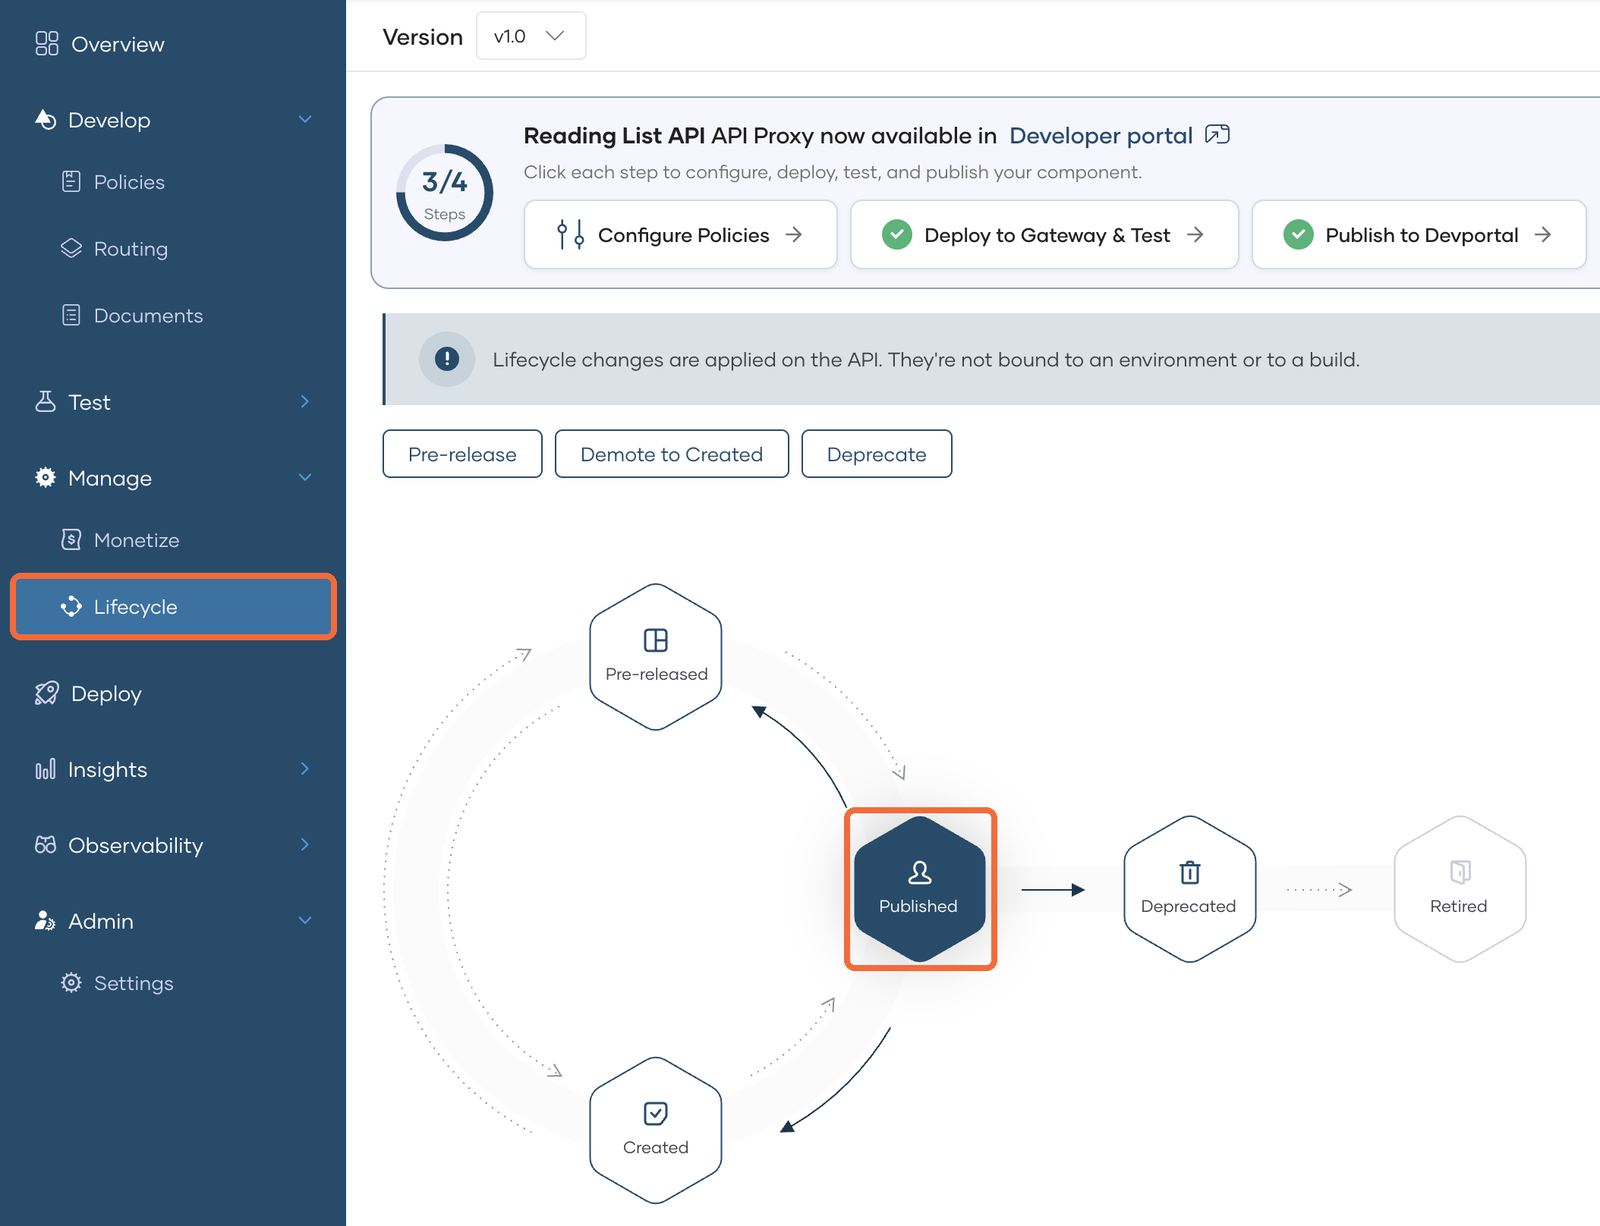Open the Developer portal link
The width and height of the screenshot is (1600, 1226).
pyautogui.click(x=1101, y=136)
